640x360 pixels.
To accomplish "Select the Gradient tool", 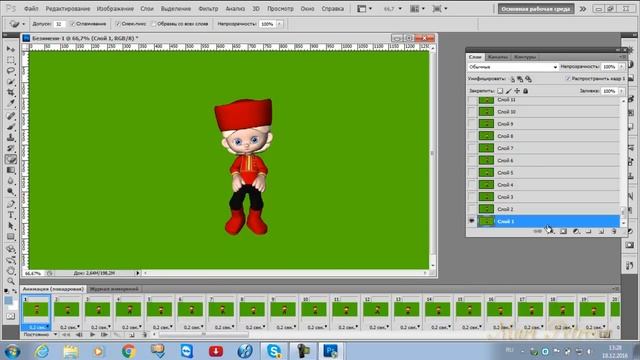I will [x=11, y=171].
